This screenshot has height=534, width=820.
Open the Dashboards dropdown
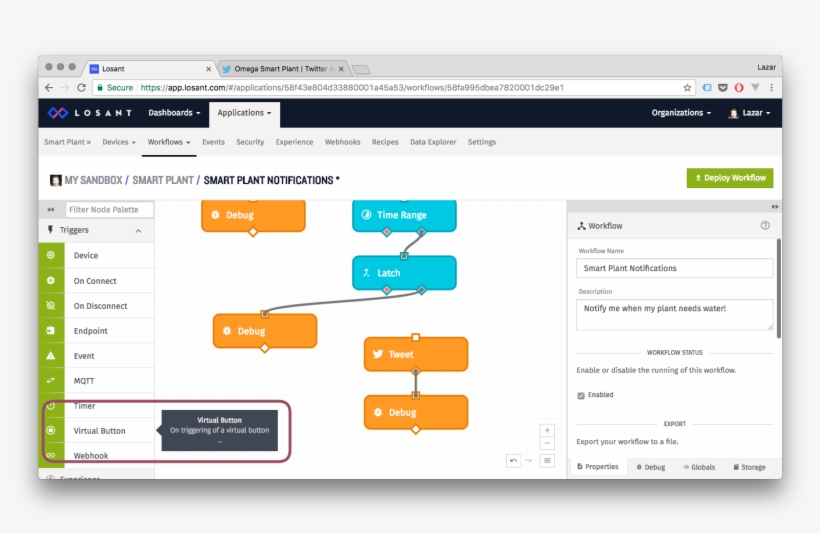pos(174,113)
